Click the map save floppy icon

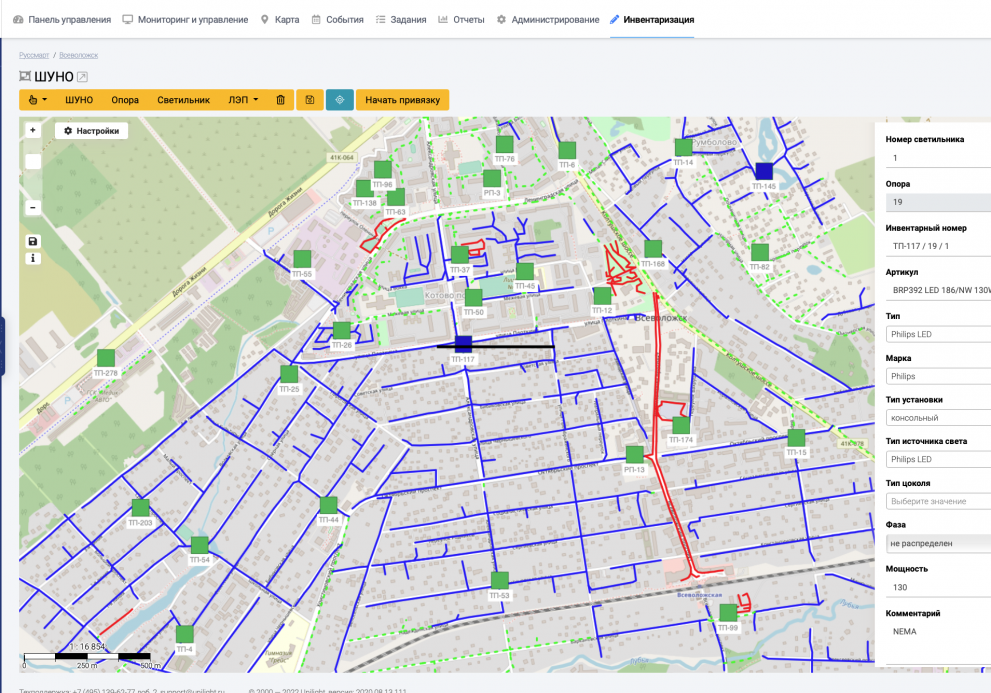33,242
